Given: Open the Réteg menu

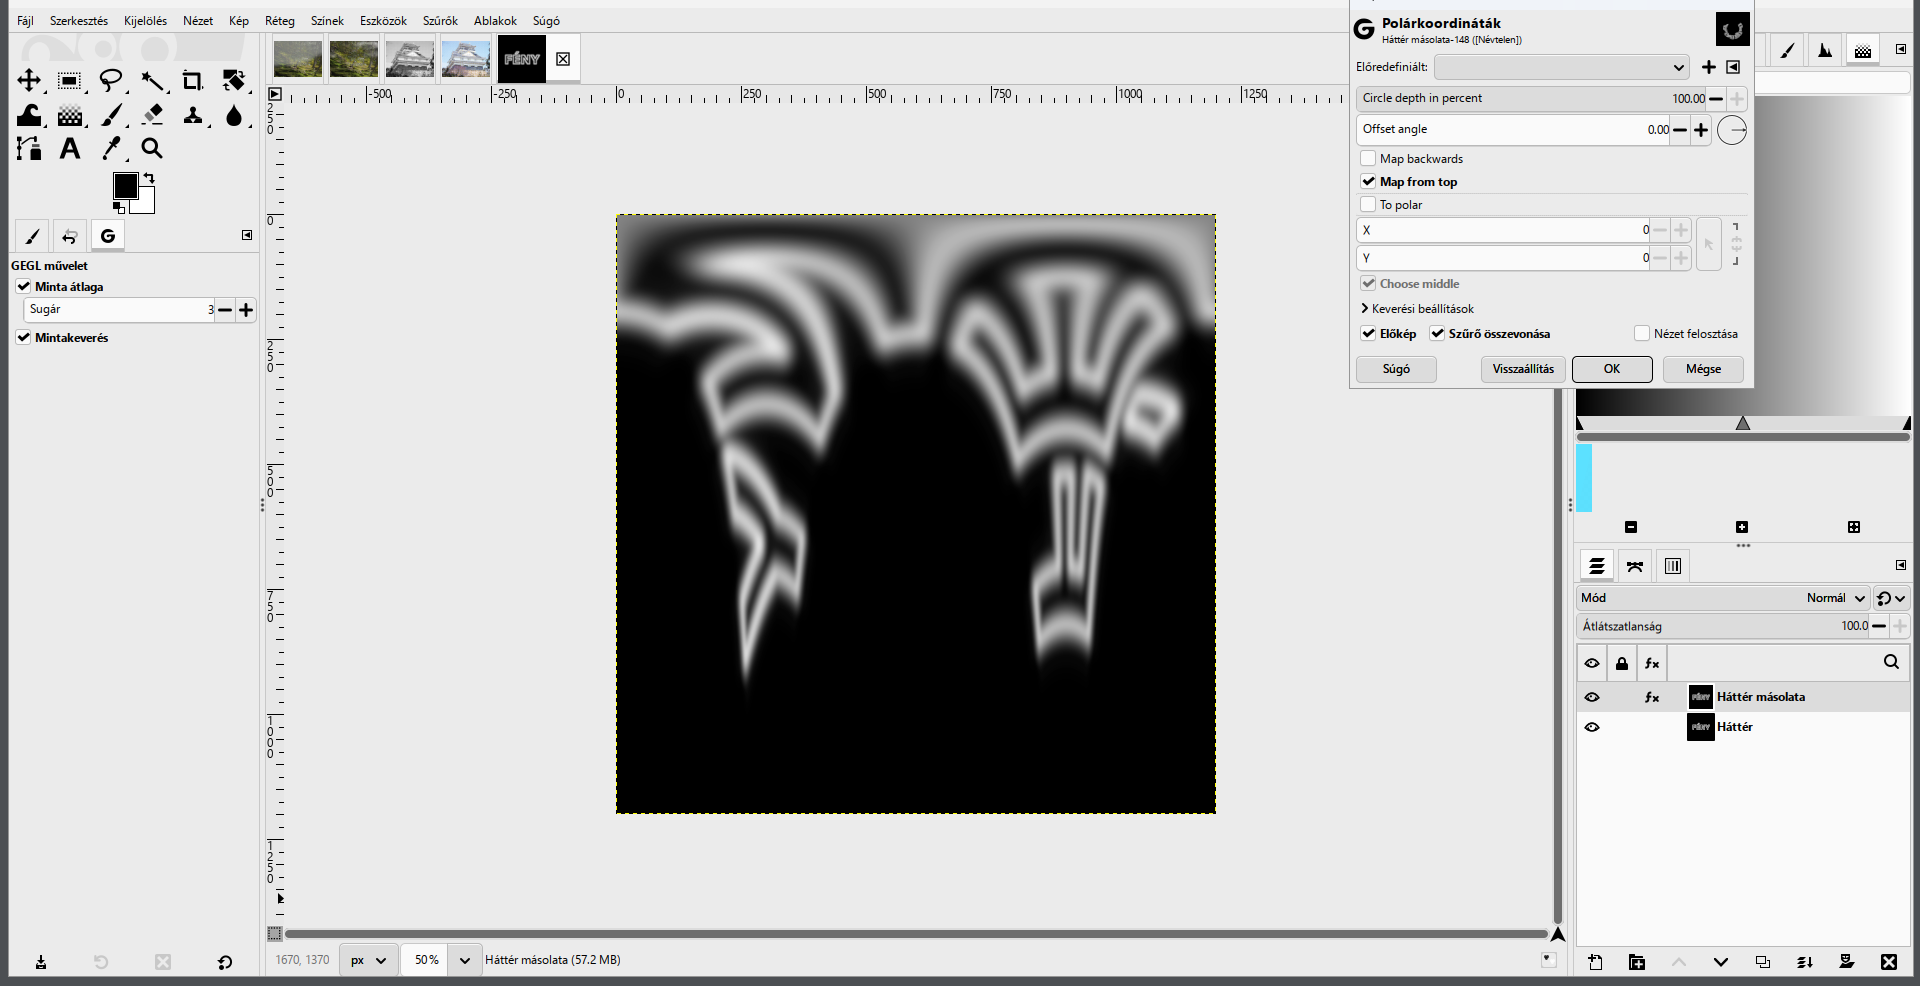Looking at the screenshot, I should point(280,20).
